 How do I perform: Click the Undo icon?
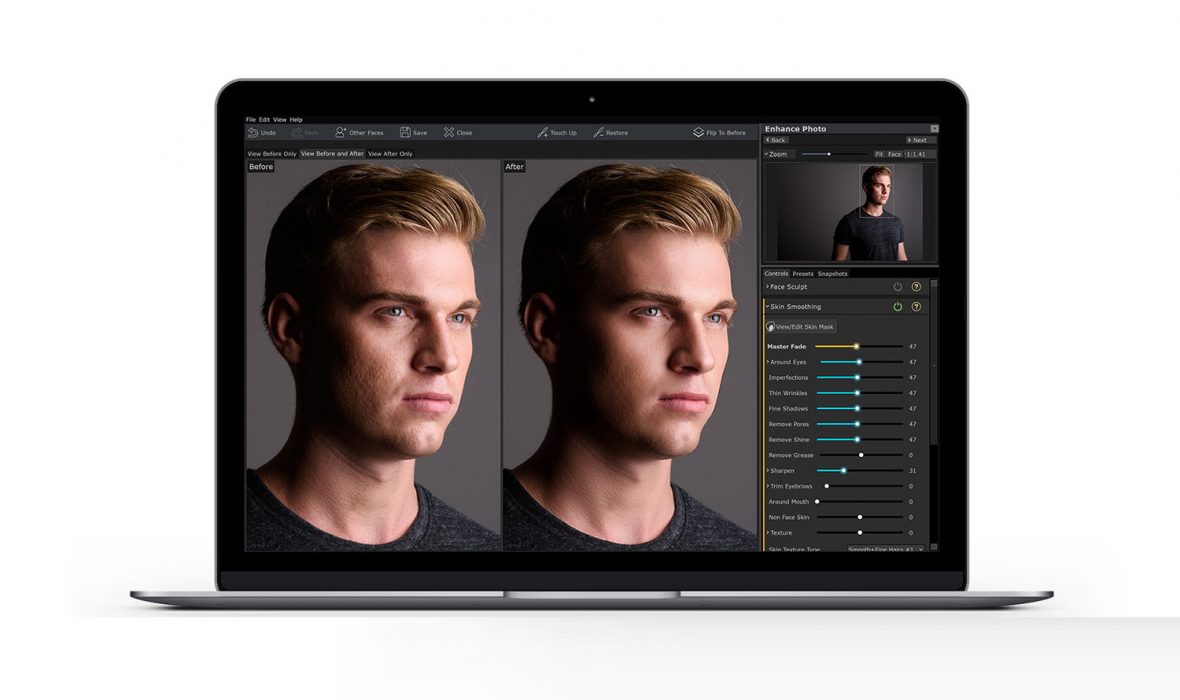253,131
